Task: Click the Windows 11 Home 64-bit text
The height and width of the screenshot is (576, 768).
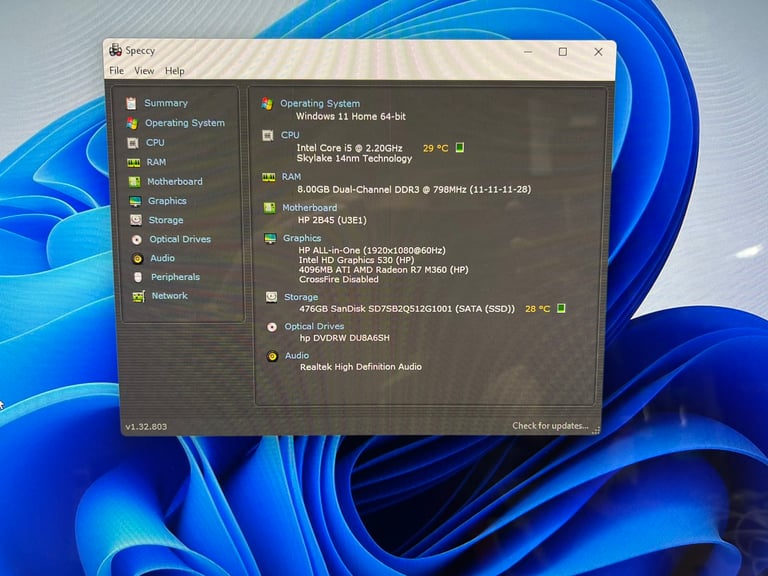Action: [x=351, y=117]
